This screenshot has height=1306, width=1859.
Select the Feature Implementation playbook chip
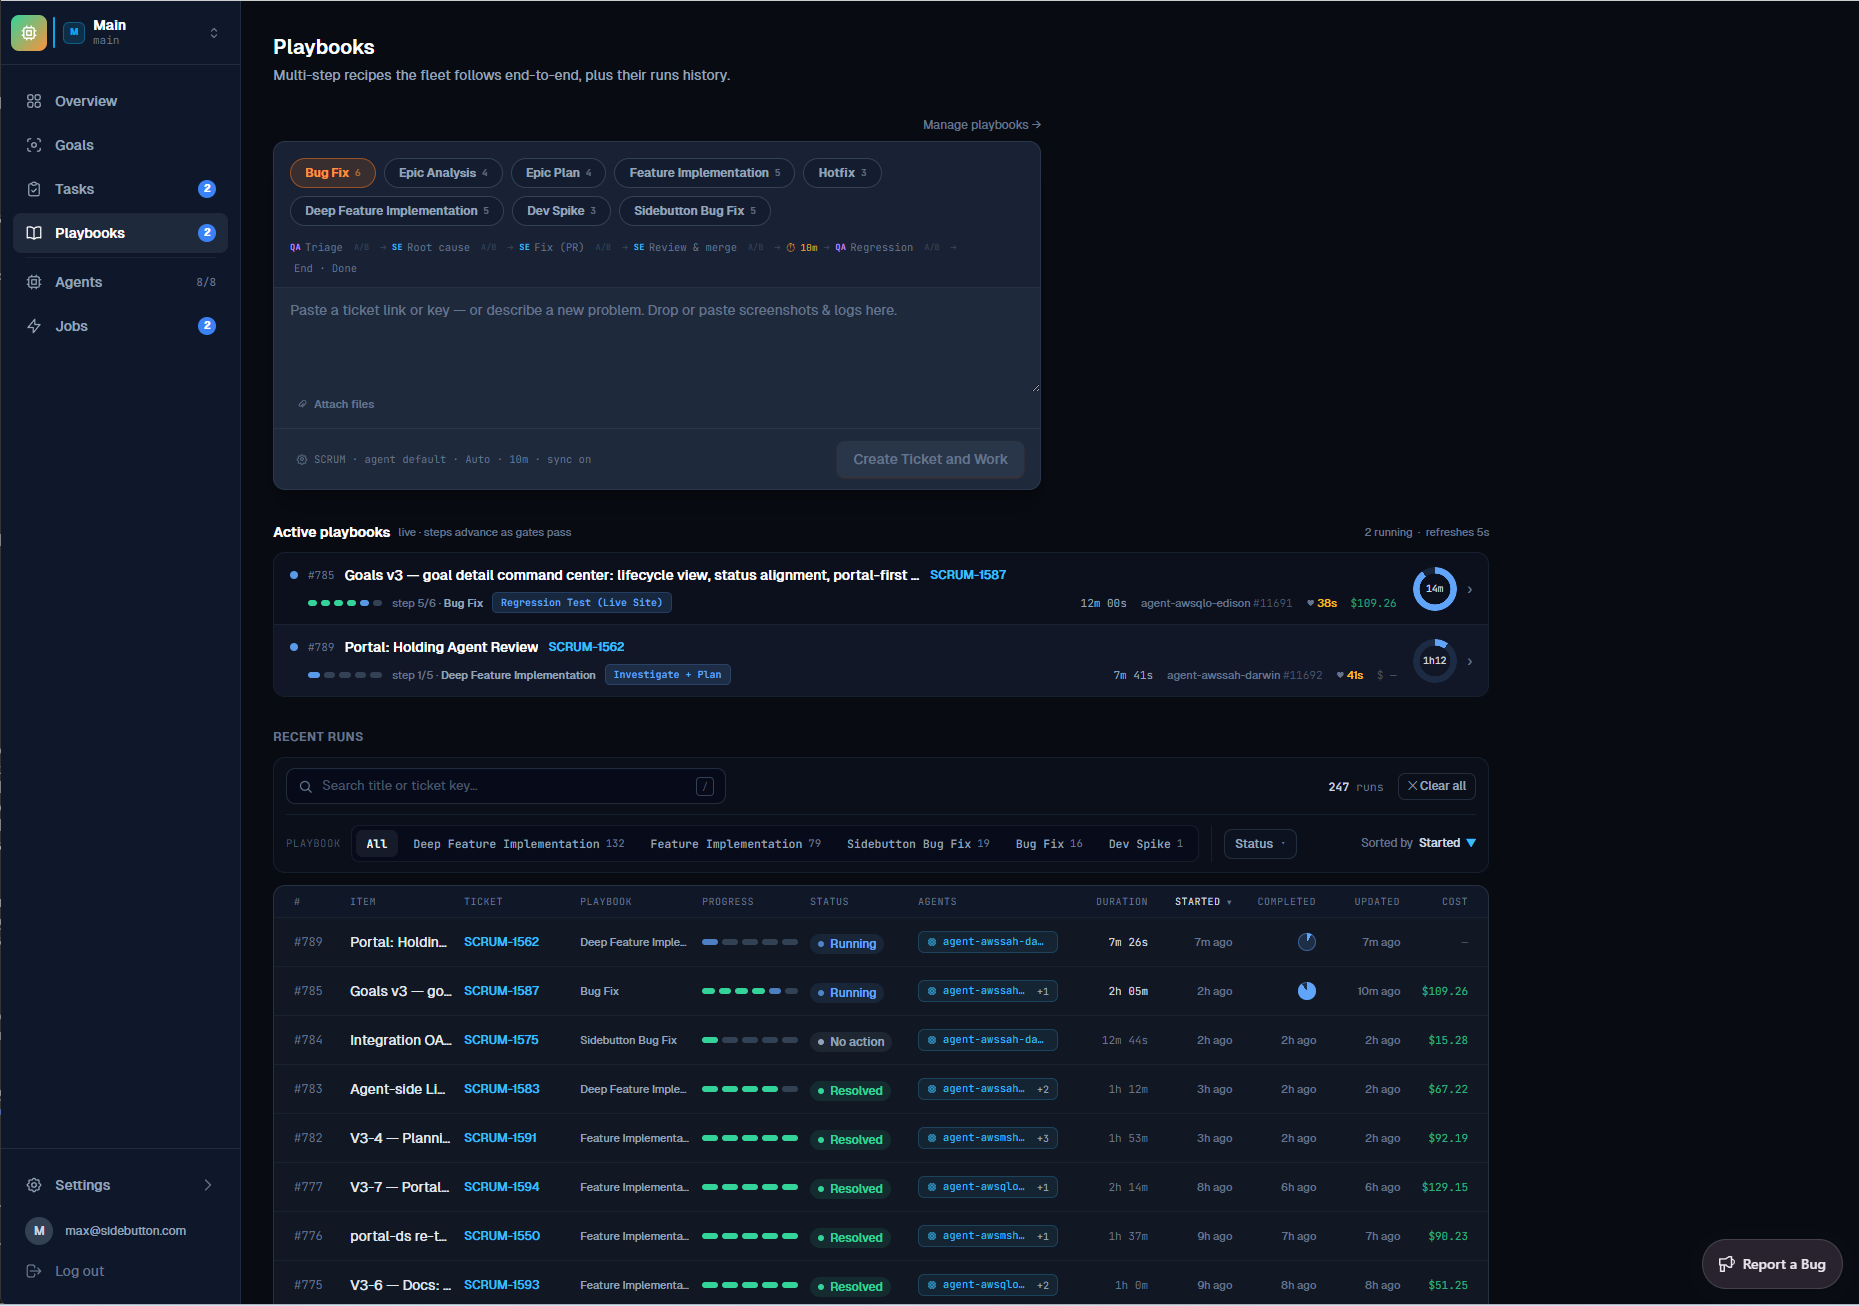click(x=704, y=173)
